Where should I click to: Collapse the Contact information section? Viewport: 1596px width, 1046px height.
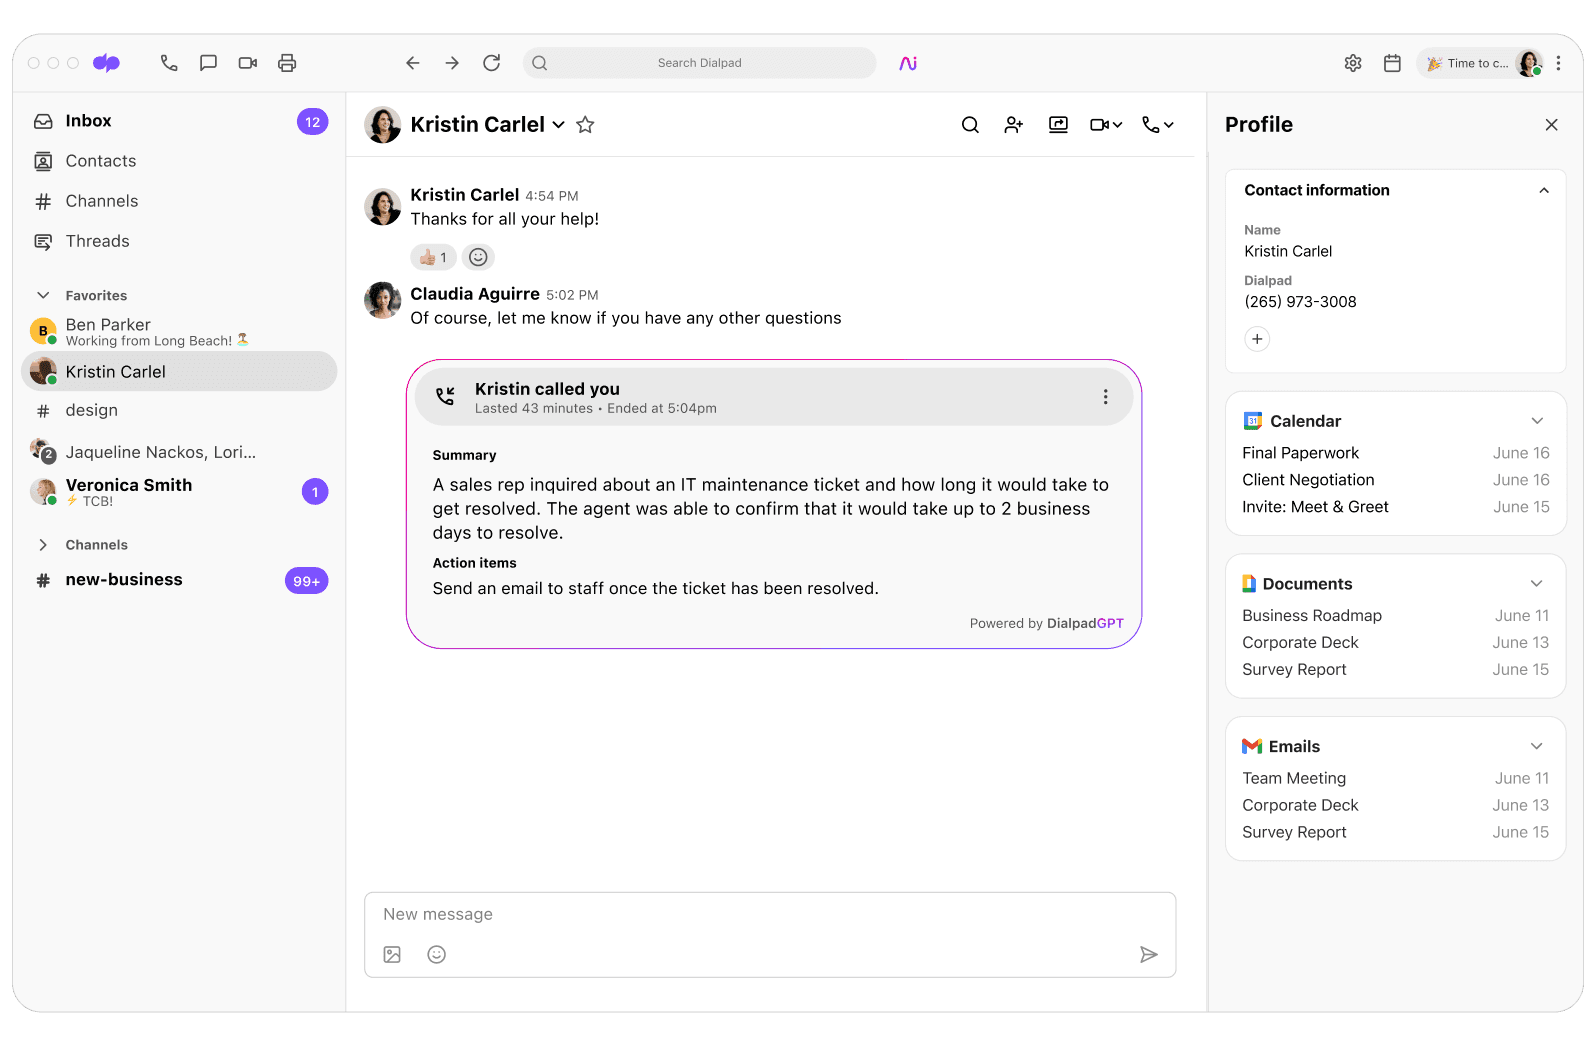coord(1543,190)
